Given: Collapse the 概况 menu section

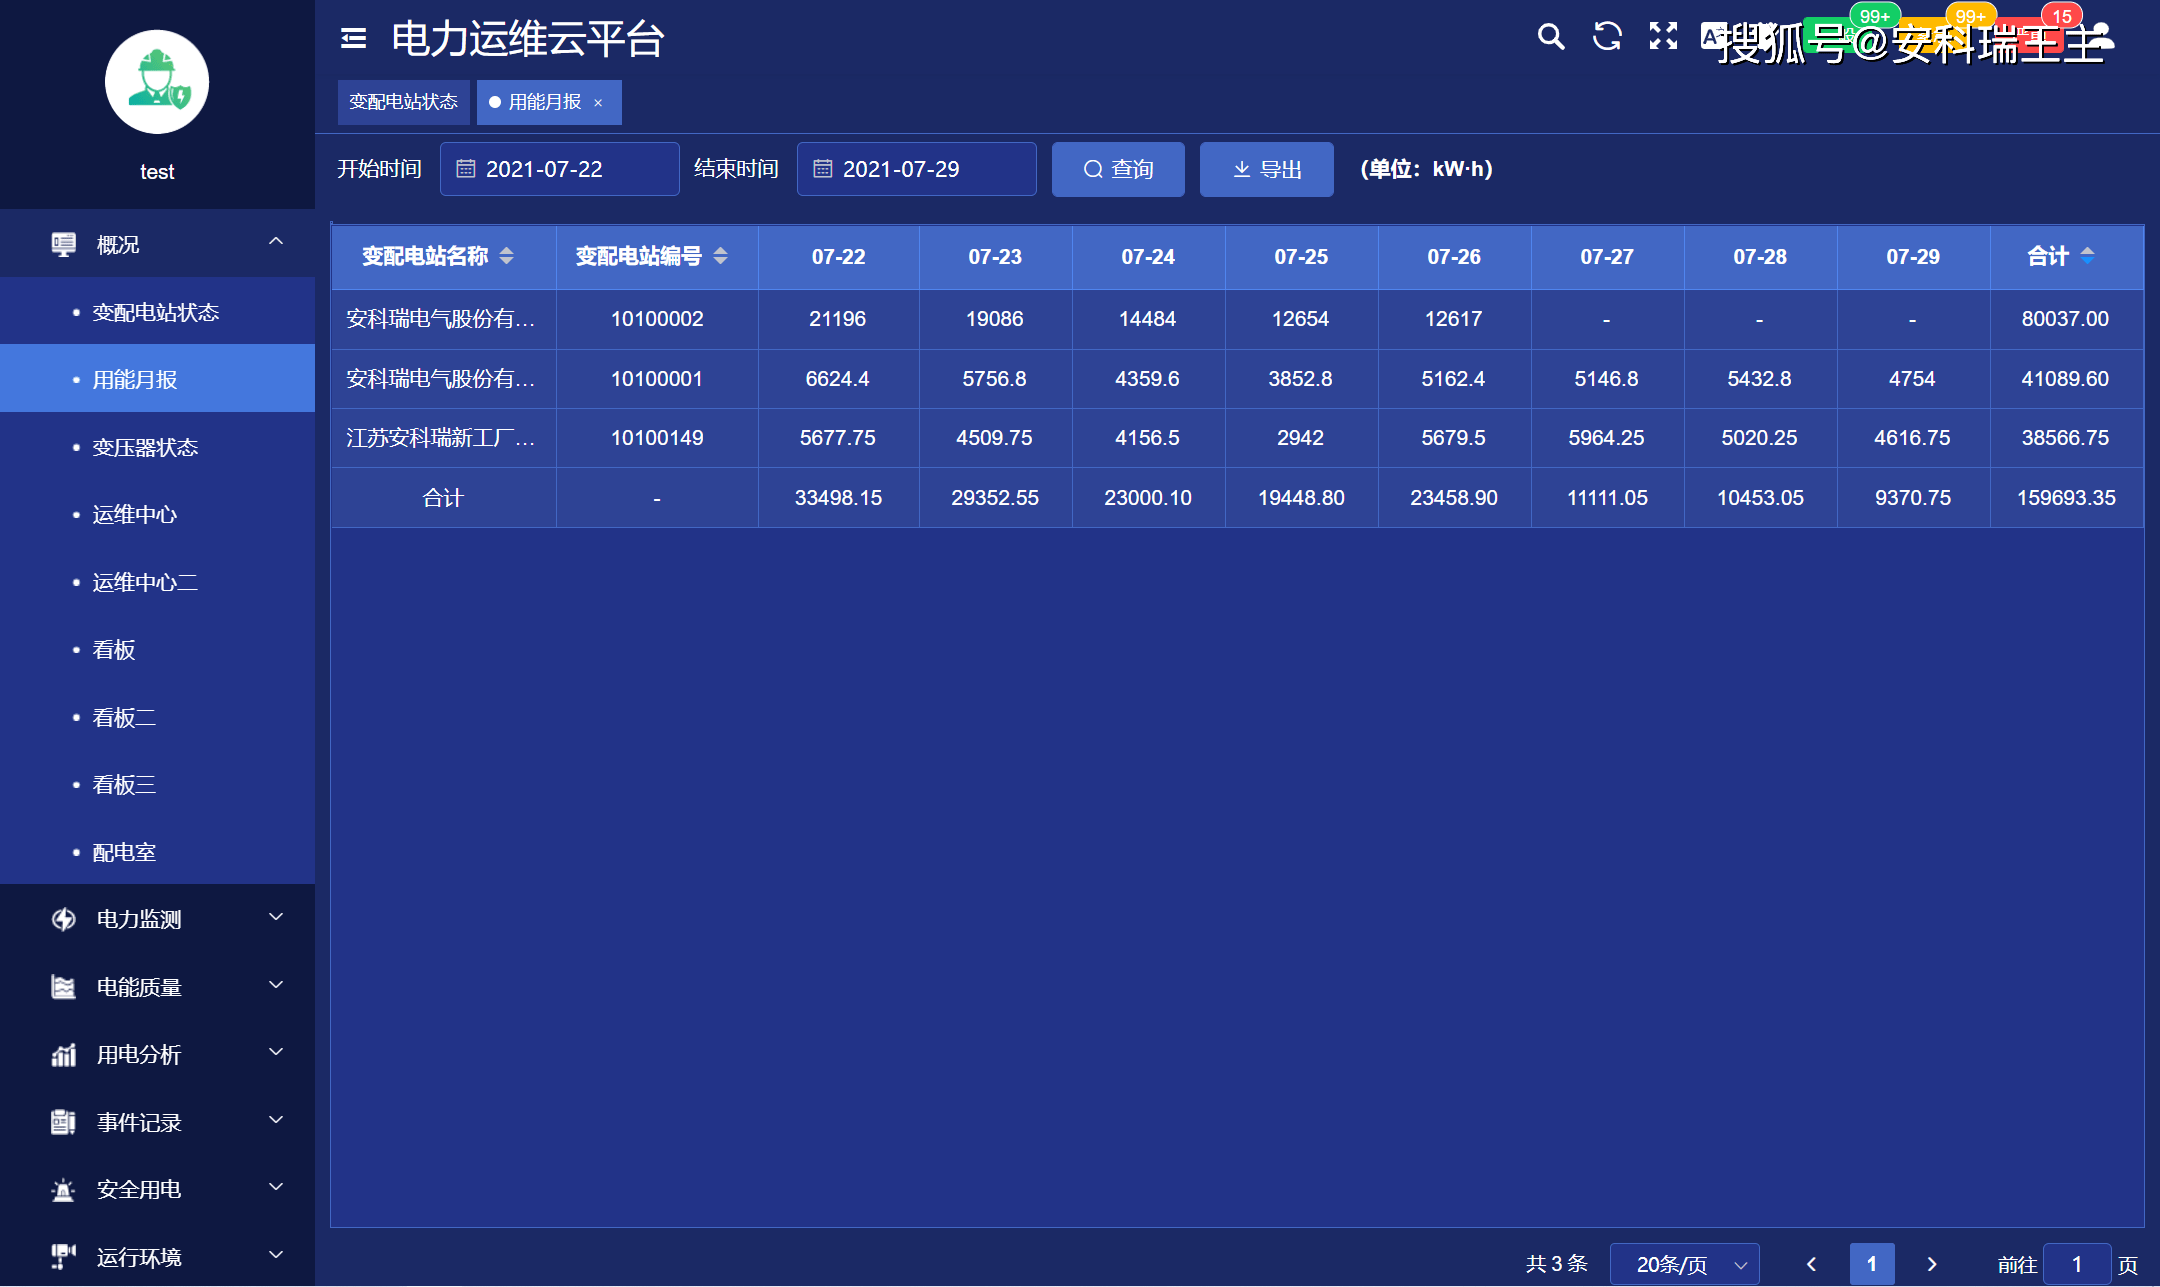Looking at the screenshot, I should [276, 242].
